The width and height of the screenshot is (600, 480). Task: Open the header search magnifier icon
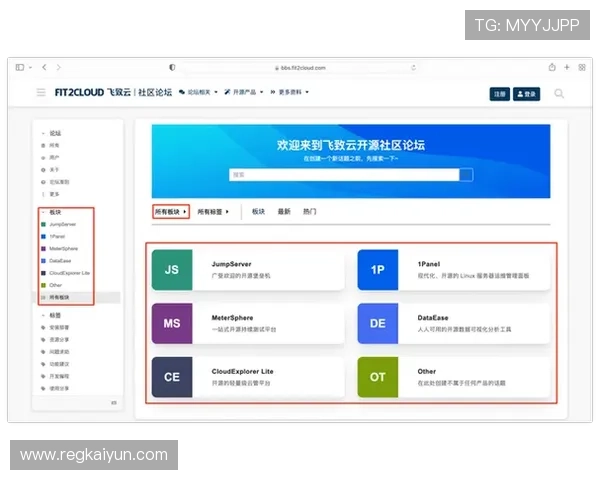coord(559,93)
